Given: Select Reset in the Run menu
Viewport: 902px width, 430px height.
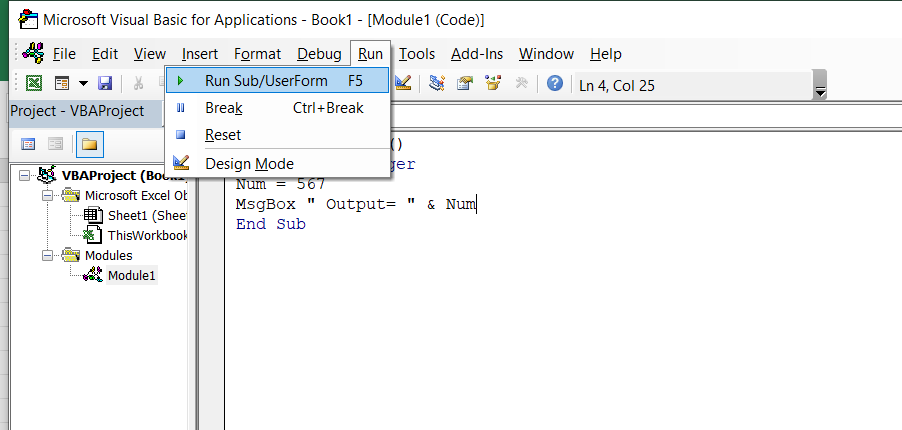Looking at the screenshot, I should coord(223,134).
